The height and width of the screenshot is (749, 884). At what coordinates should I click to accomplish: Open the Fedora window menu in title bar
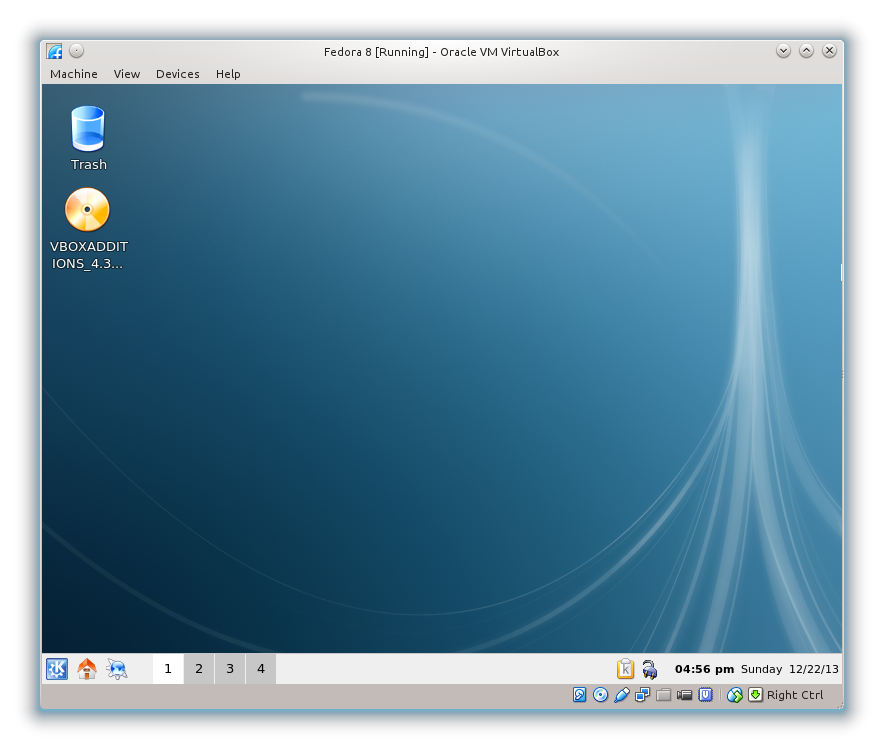[54, 51]
